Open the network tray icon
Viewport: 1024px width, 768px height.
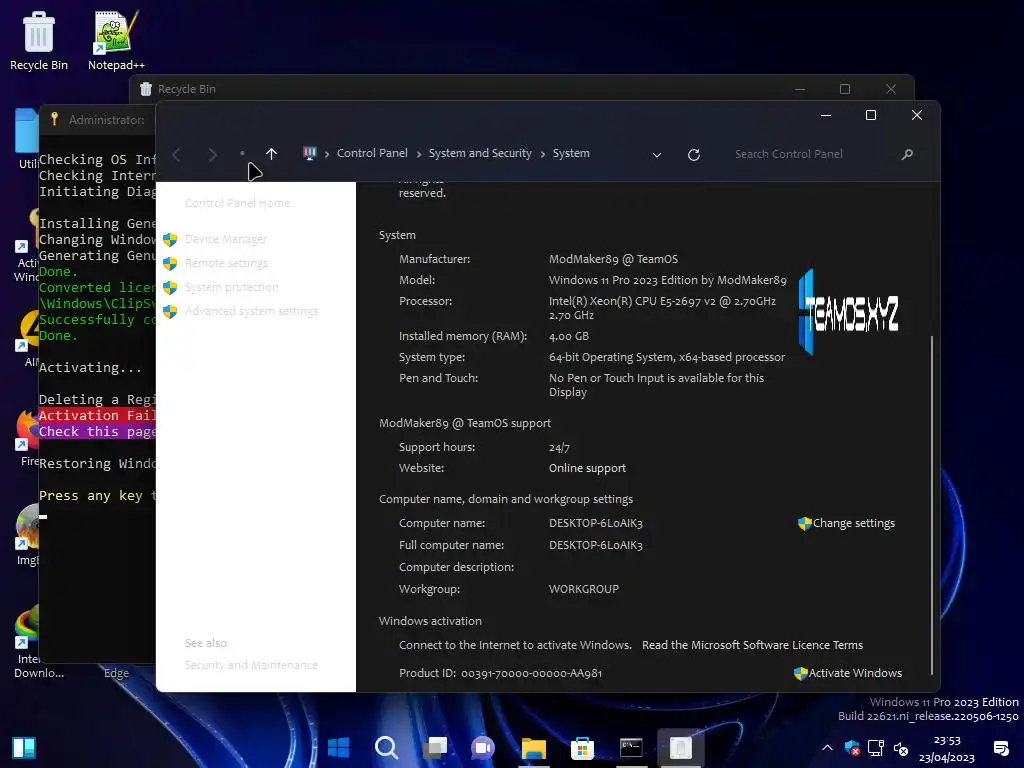pyautogui.click(x=876, y=748)
